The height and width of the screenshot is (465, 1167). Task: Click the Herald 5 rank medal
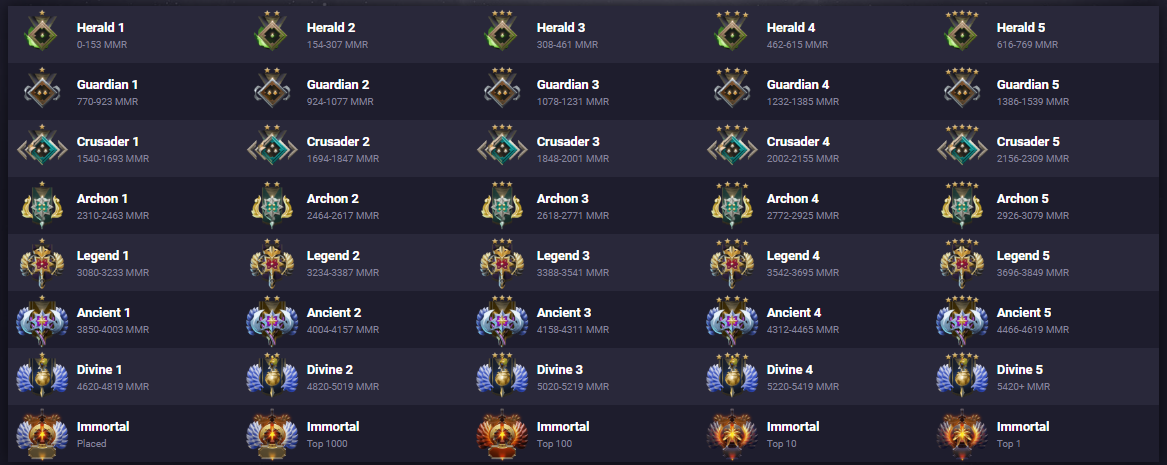957,32
